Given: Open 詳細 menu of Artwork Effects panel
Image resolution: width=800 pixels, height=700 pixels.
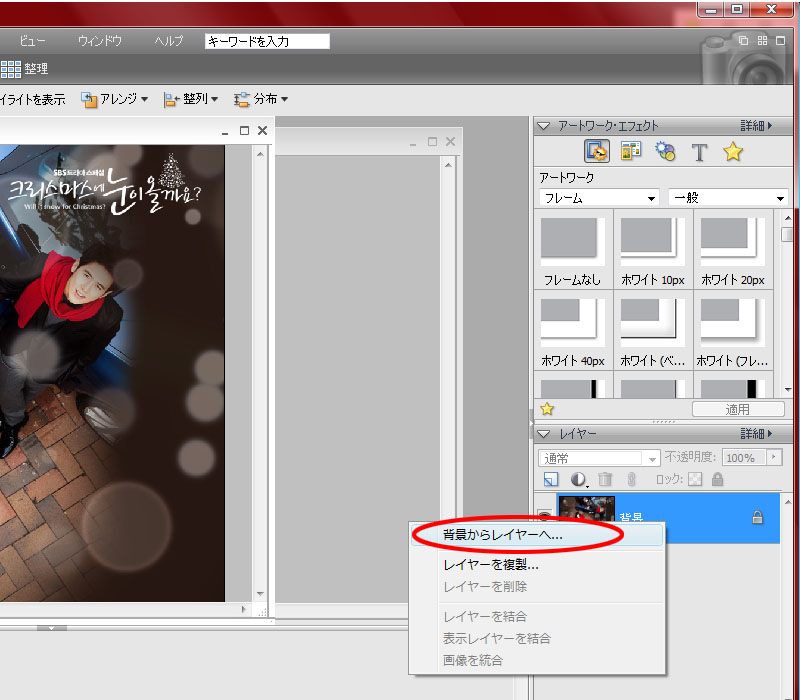Looking at the screenshot, I should pos(756,126).
